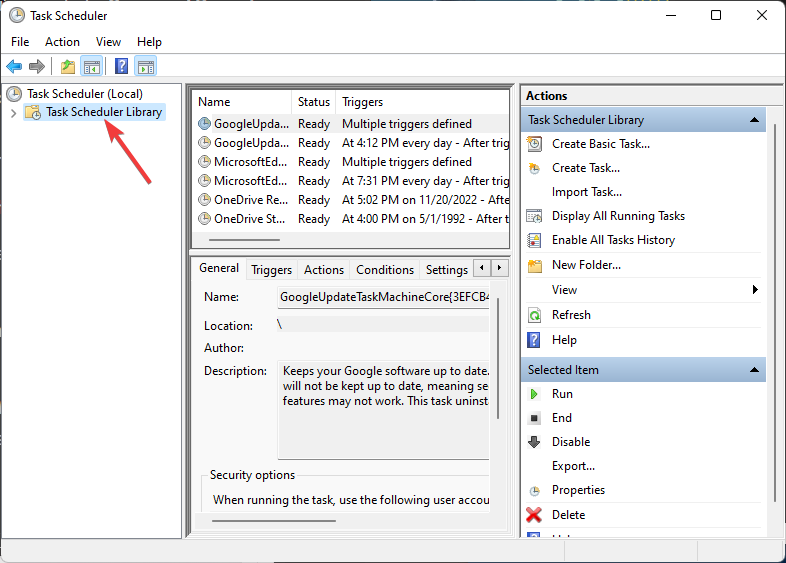Collapse the Task Scheduler Library actions section
This screenshot has width=786, height=563.
click(754, 120)
